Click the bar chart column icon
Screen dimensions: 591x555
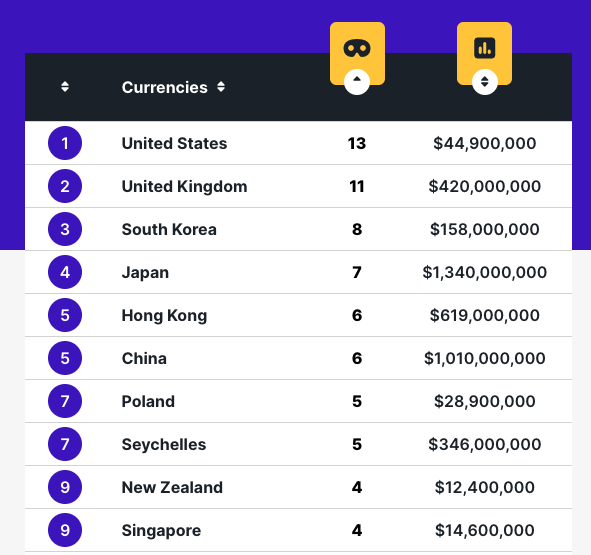484,48
